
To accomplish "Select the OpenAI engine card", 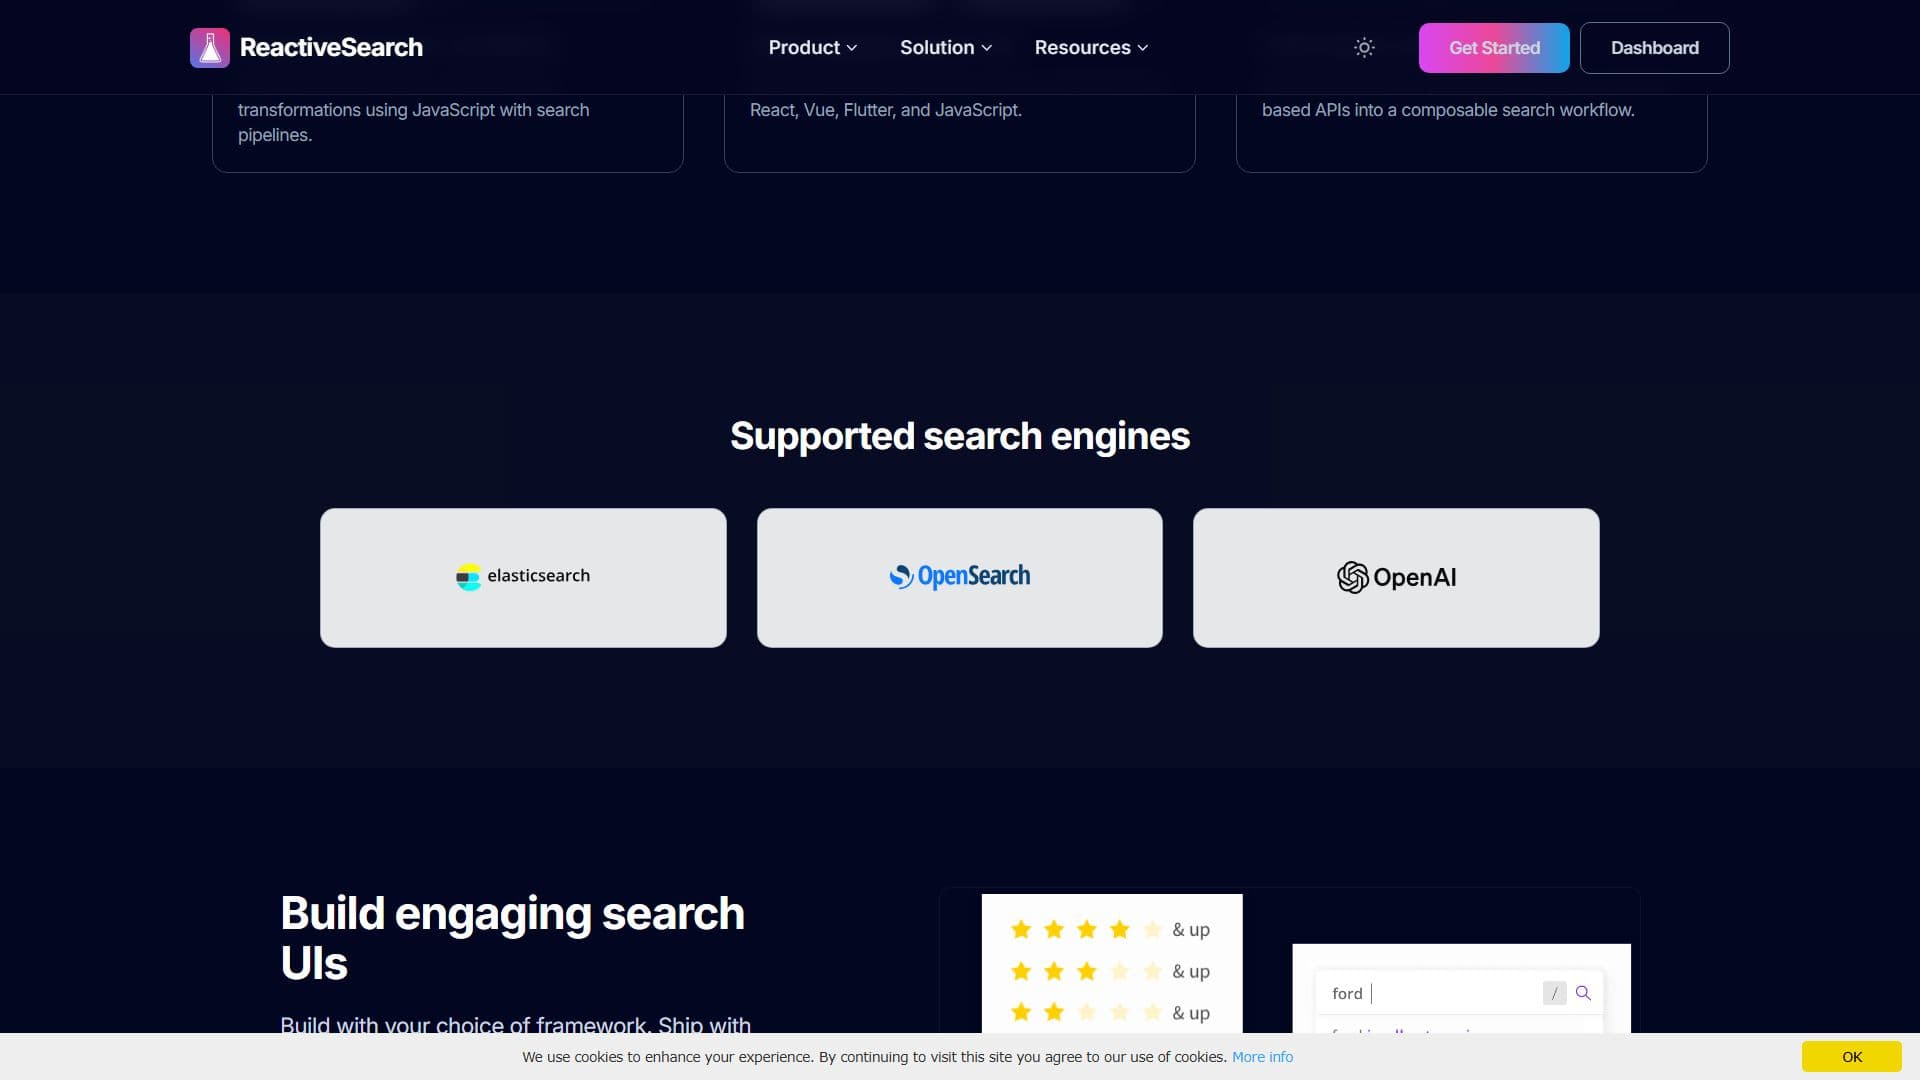I will point(1396,578).
